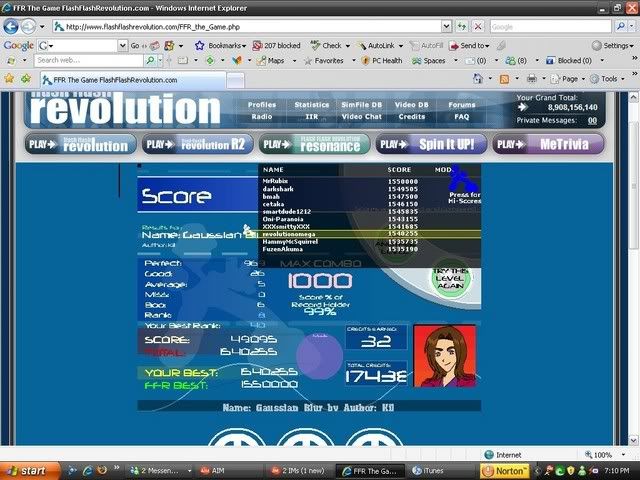Click the Play Spin it UP! button
Image resolution: width=640 pixels, height=480 pixels.
431,144
